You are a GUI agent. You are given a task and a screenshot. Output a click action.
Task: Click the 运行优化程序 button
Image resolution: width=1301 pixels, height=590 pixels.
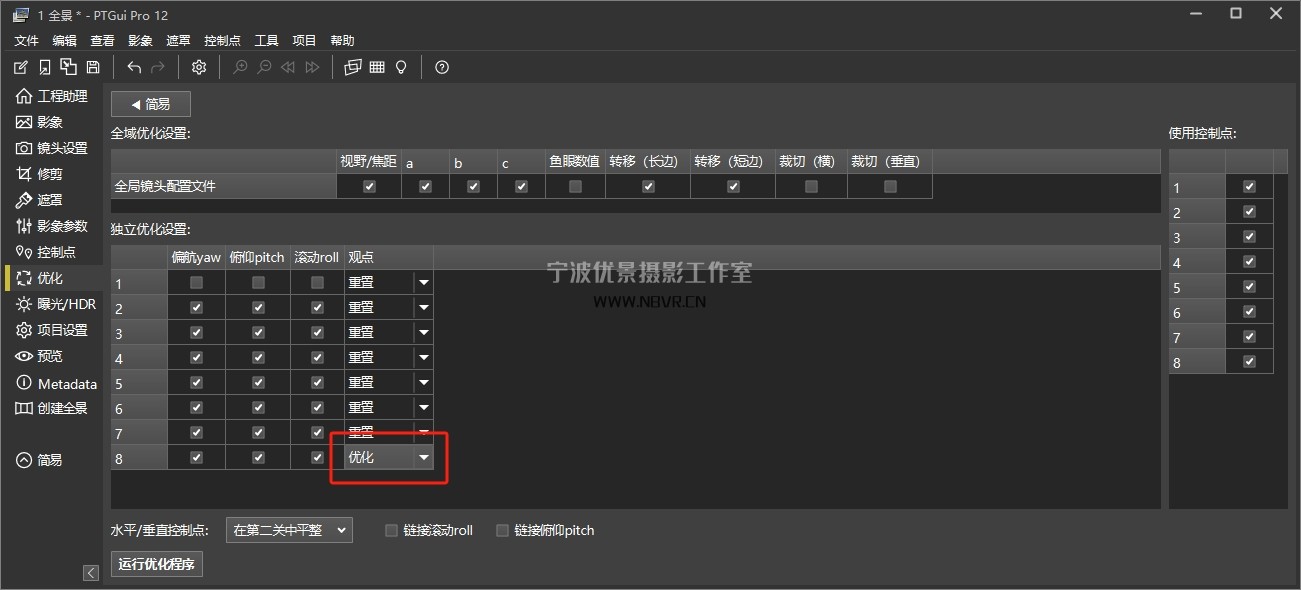[156, 563]
